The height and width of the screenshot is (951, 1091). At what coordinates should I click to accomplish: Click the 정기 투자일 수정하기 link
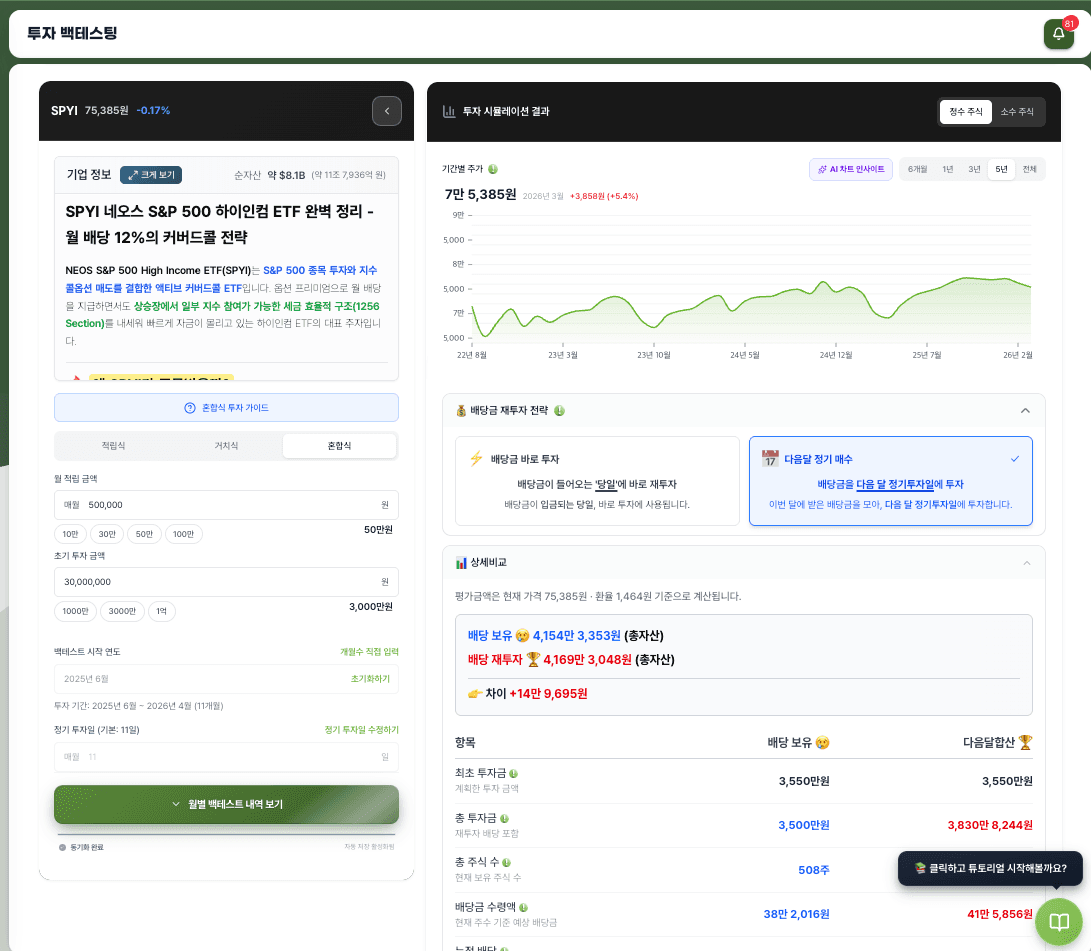[361, 730]
